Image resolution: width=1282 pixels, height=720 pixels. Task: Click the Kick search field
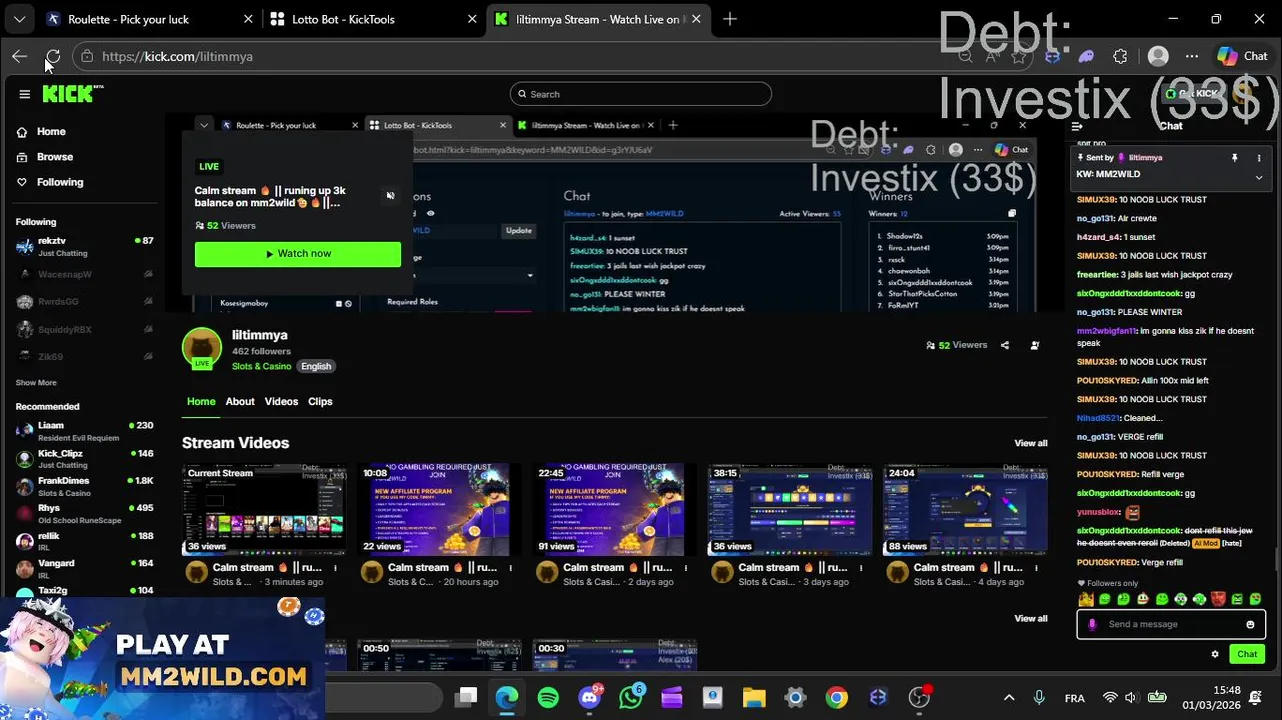640,94
